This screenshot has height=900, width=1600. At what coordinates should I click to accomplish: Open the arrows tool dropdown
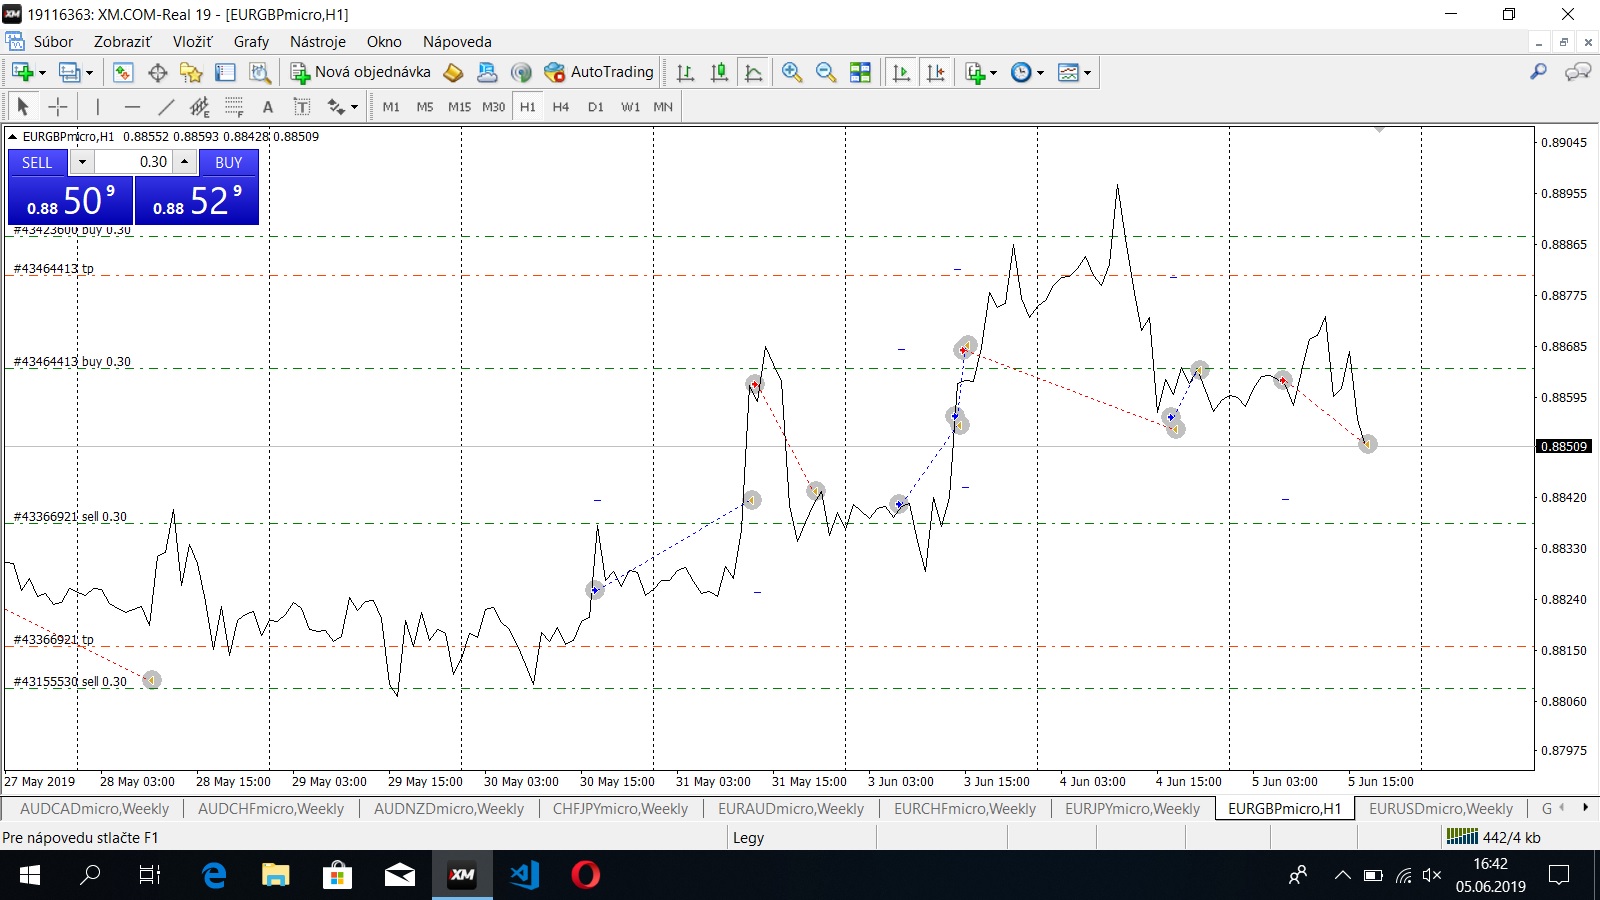354,106
